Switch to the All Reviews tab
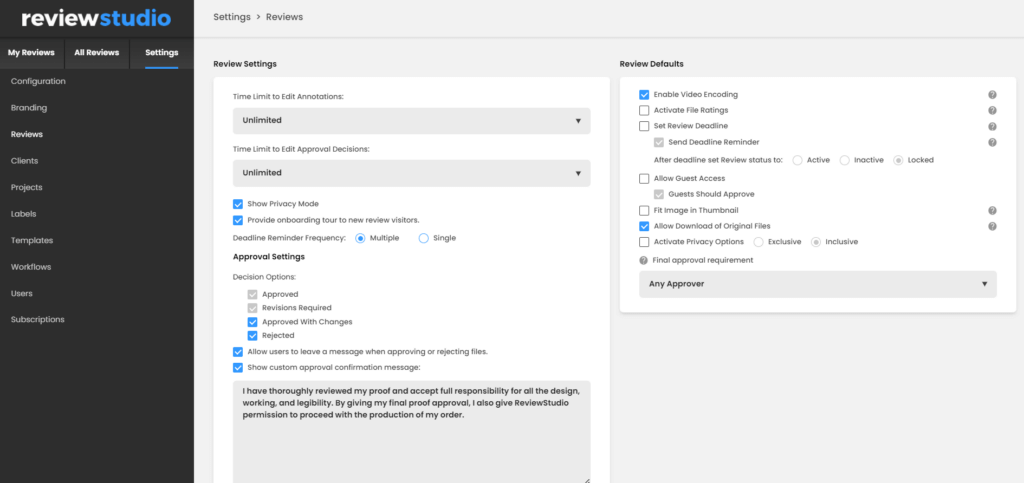 (x=97, y=53)
